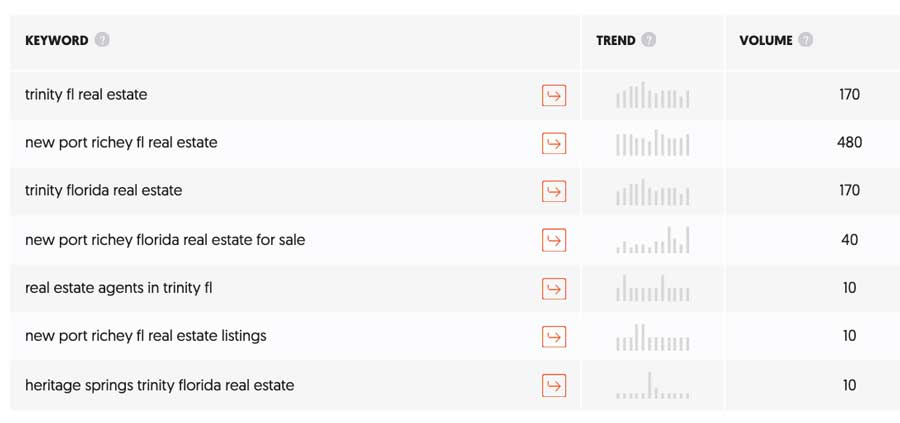The image size is (900, 423).
Task: Select 'real estate agents in trinity fl' keyword
Action: (119, 288)
